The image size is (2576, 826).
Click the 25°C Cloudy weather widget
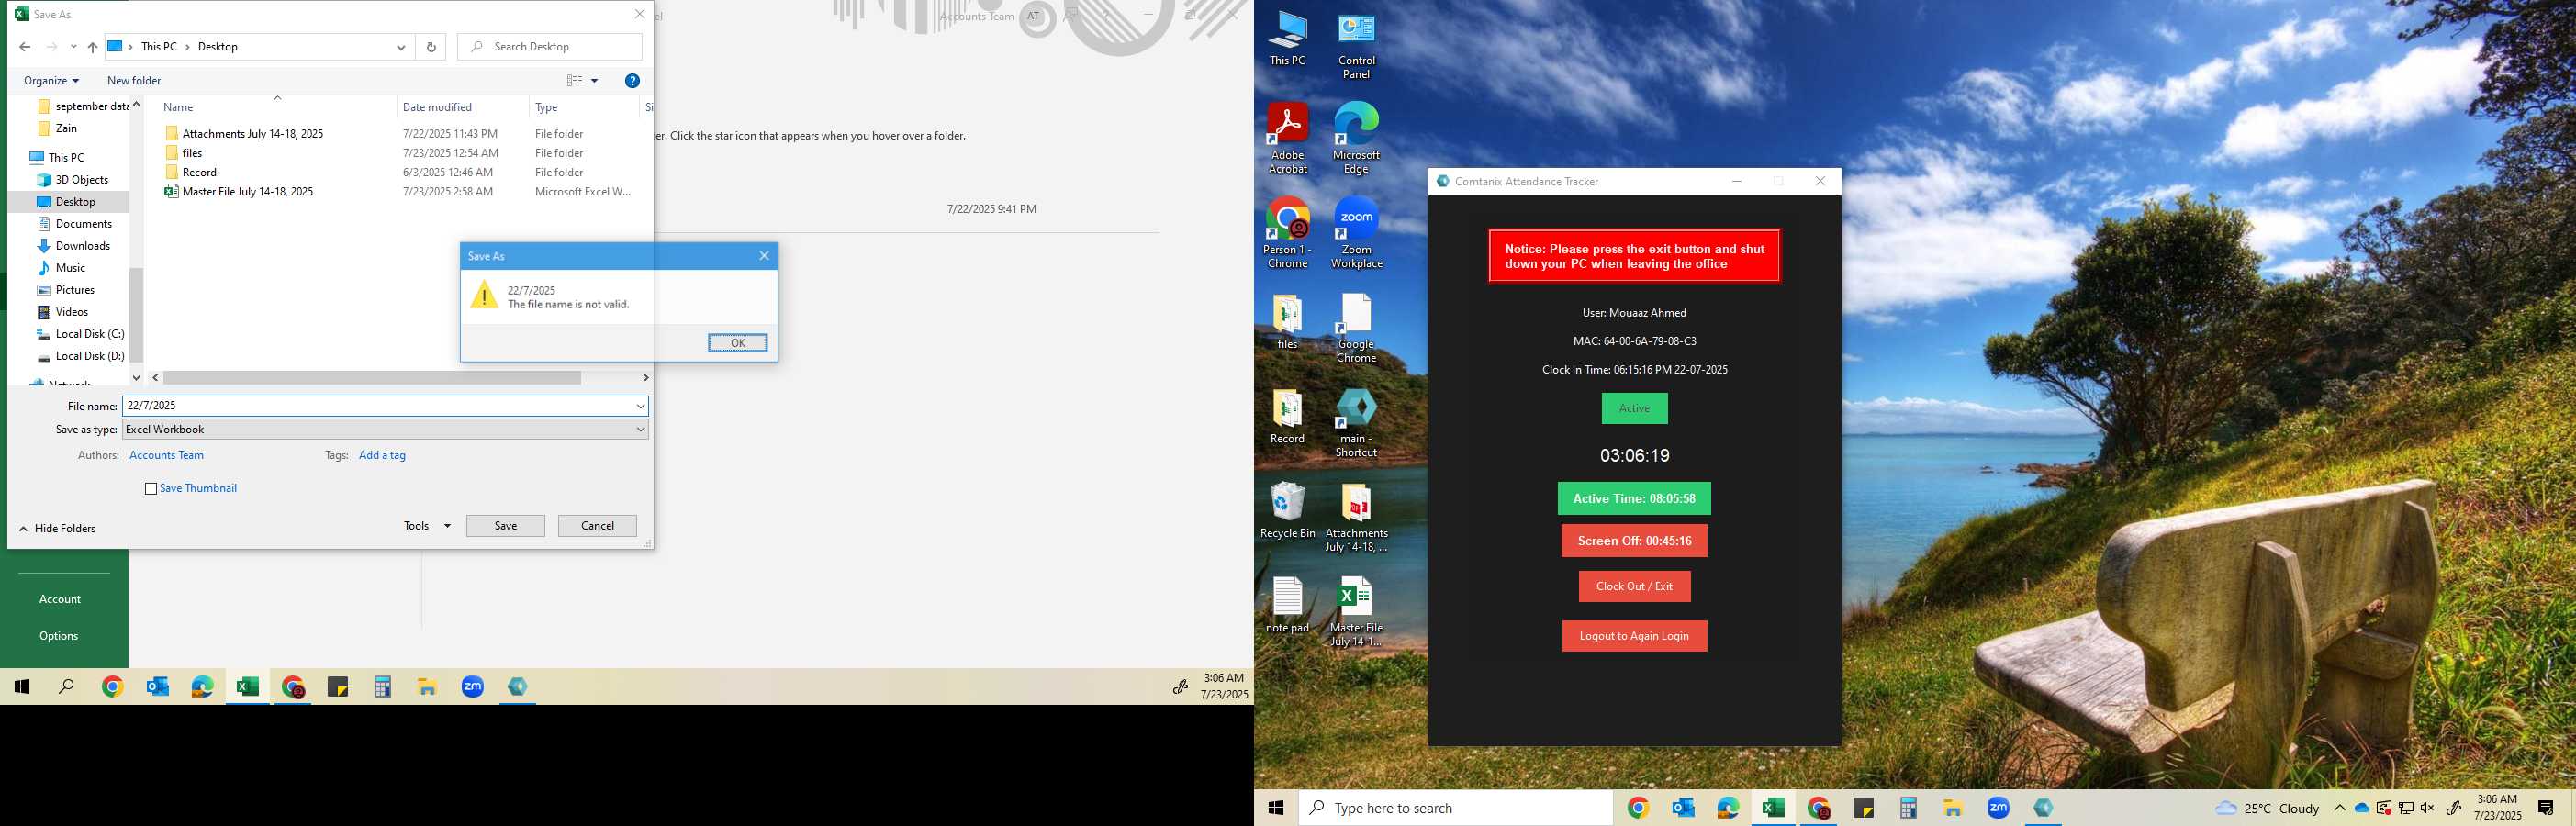pos(2267,808)
